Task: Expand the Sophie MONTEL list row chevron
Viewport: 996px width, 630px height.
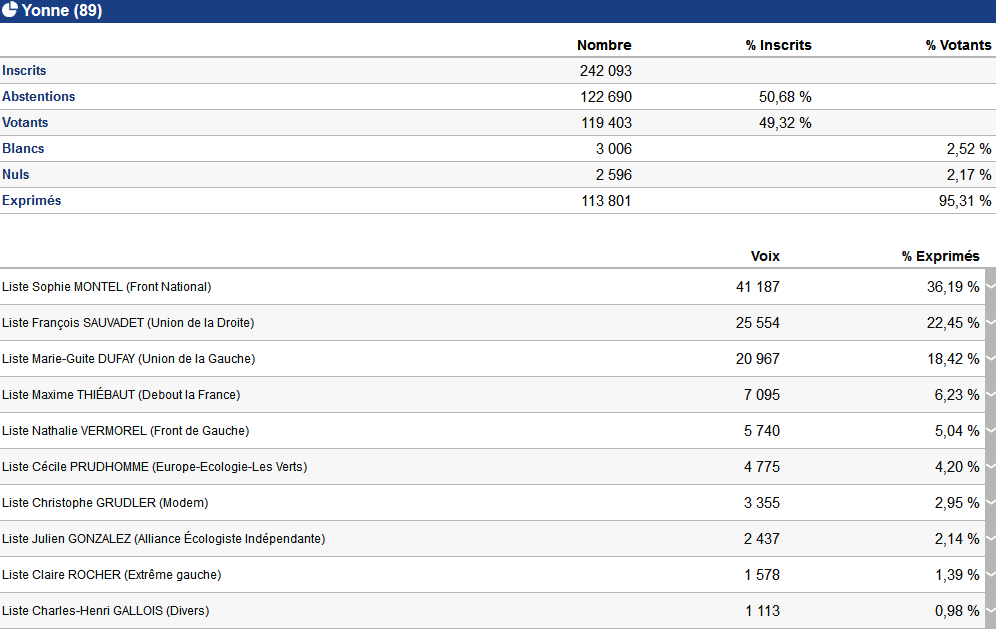Action: click(x=991, y=286)
